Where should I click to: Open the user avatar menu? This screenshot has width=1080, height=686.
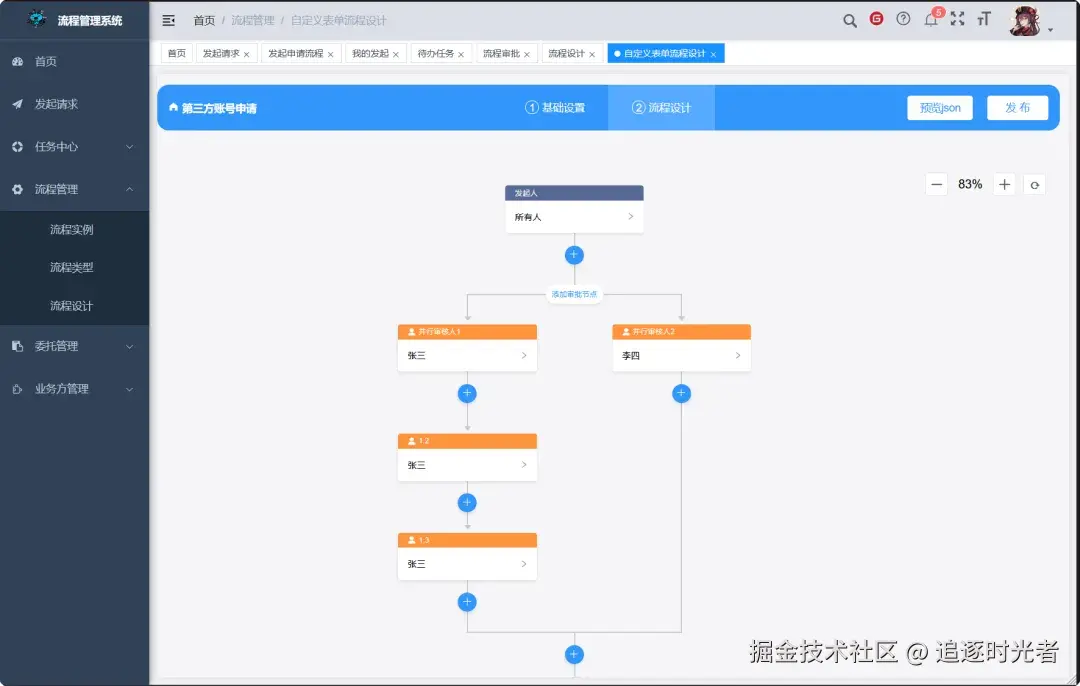tap(1025, 21)
